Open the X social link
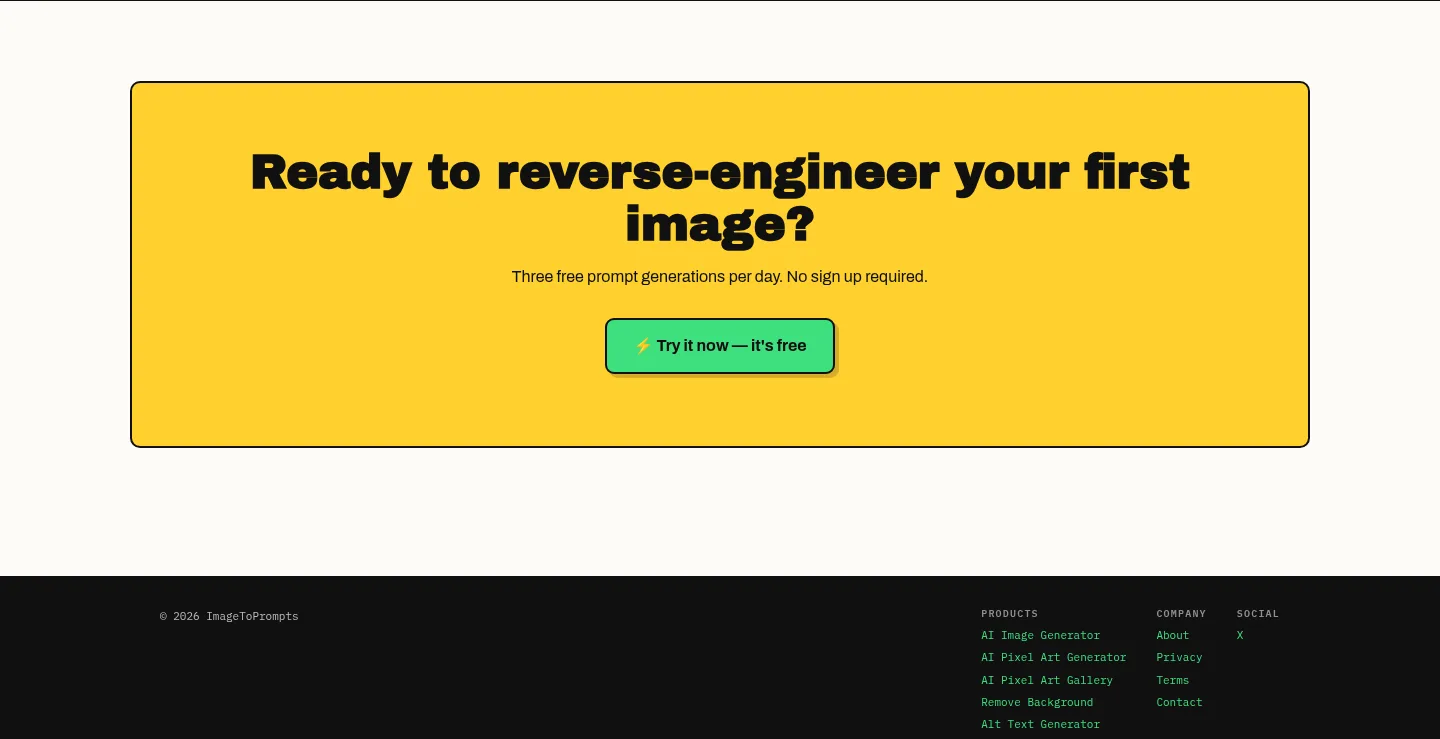Screen dimensions: 1440x739 tap(1240, 635)
